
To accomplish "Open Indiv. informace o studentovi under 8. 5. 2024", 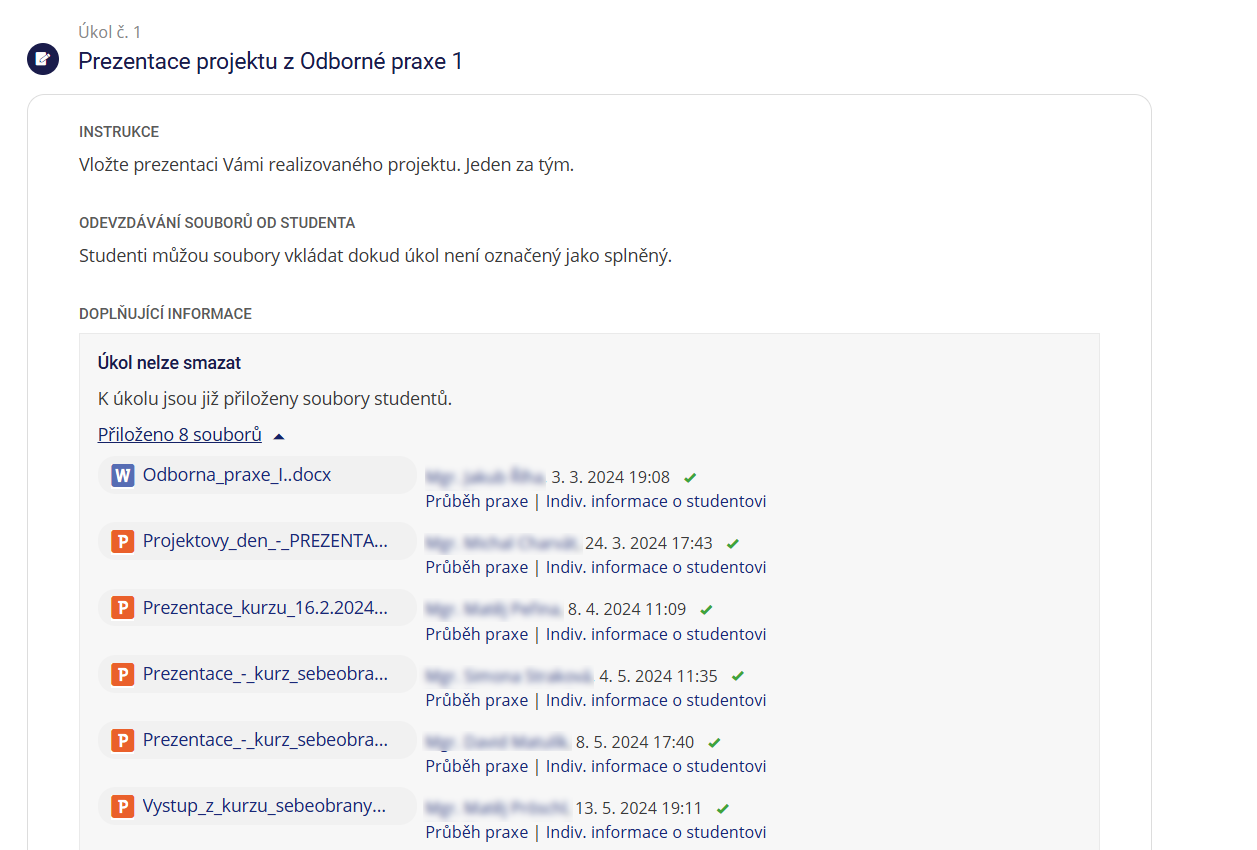I will [656, 766].
